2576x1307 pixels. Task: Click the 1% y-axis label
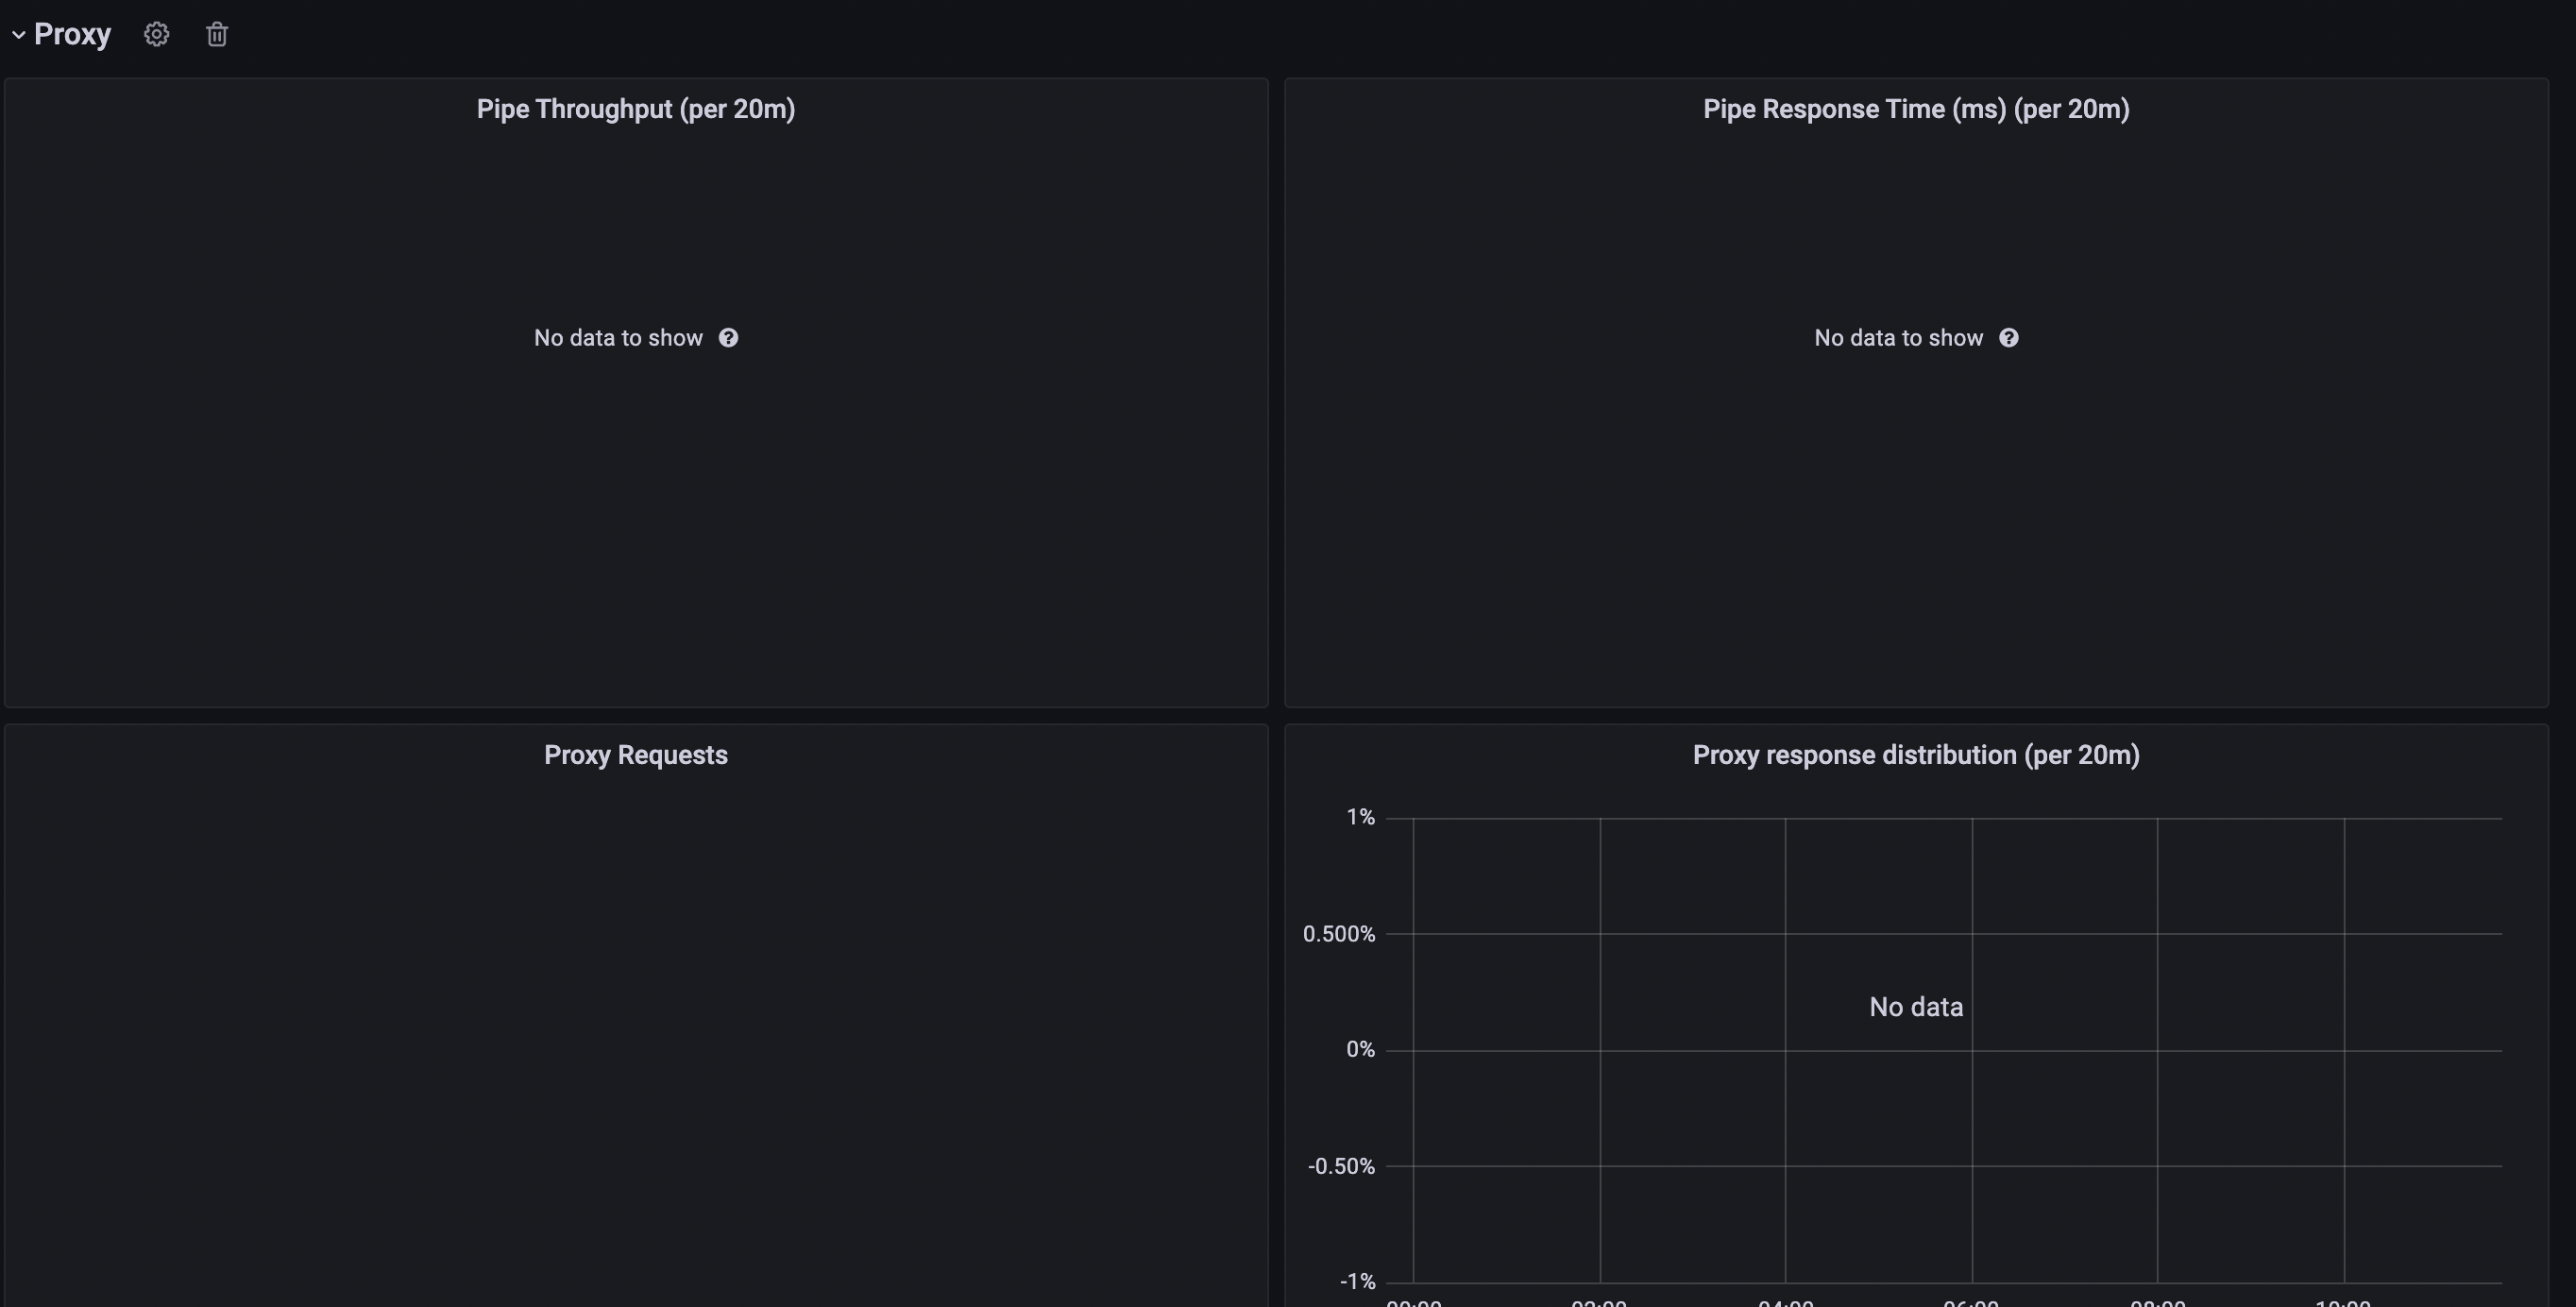tap(1360, 818)
